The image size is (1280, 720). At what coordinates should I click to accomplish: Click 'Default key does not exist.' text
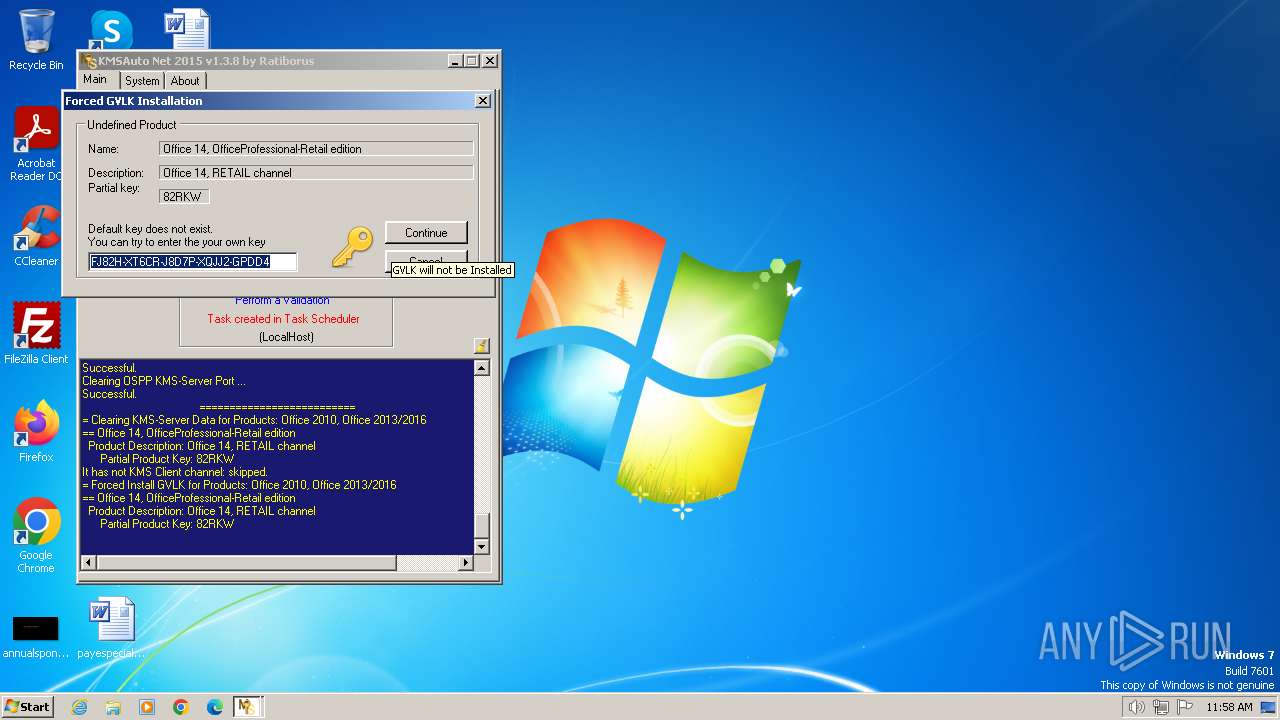click(150, 229)
